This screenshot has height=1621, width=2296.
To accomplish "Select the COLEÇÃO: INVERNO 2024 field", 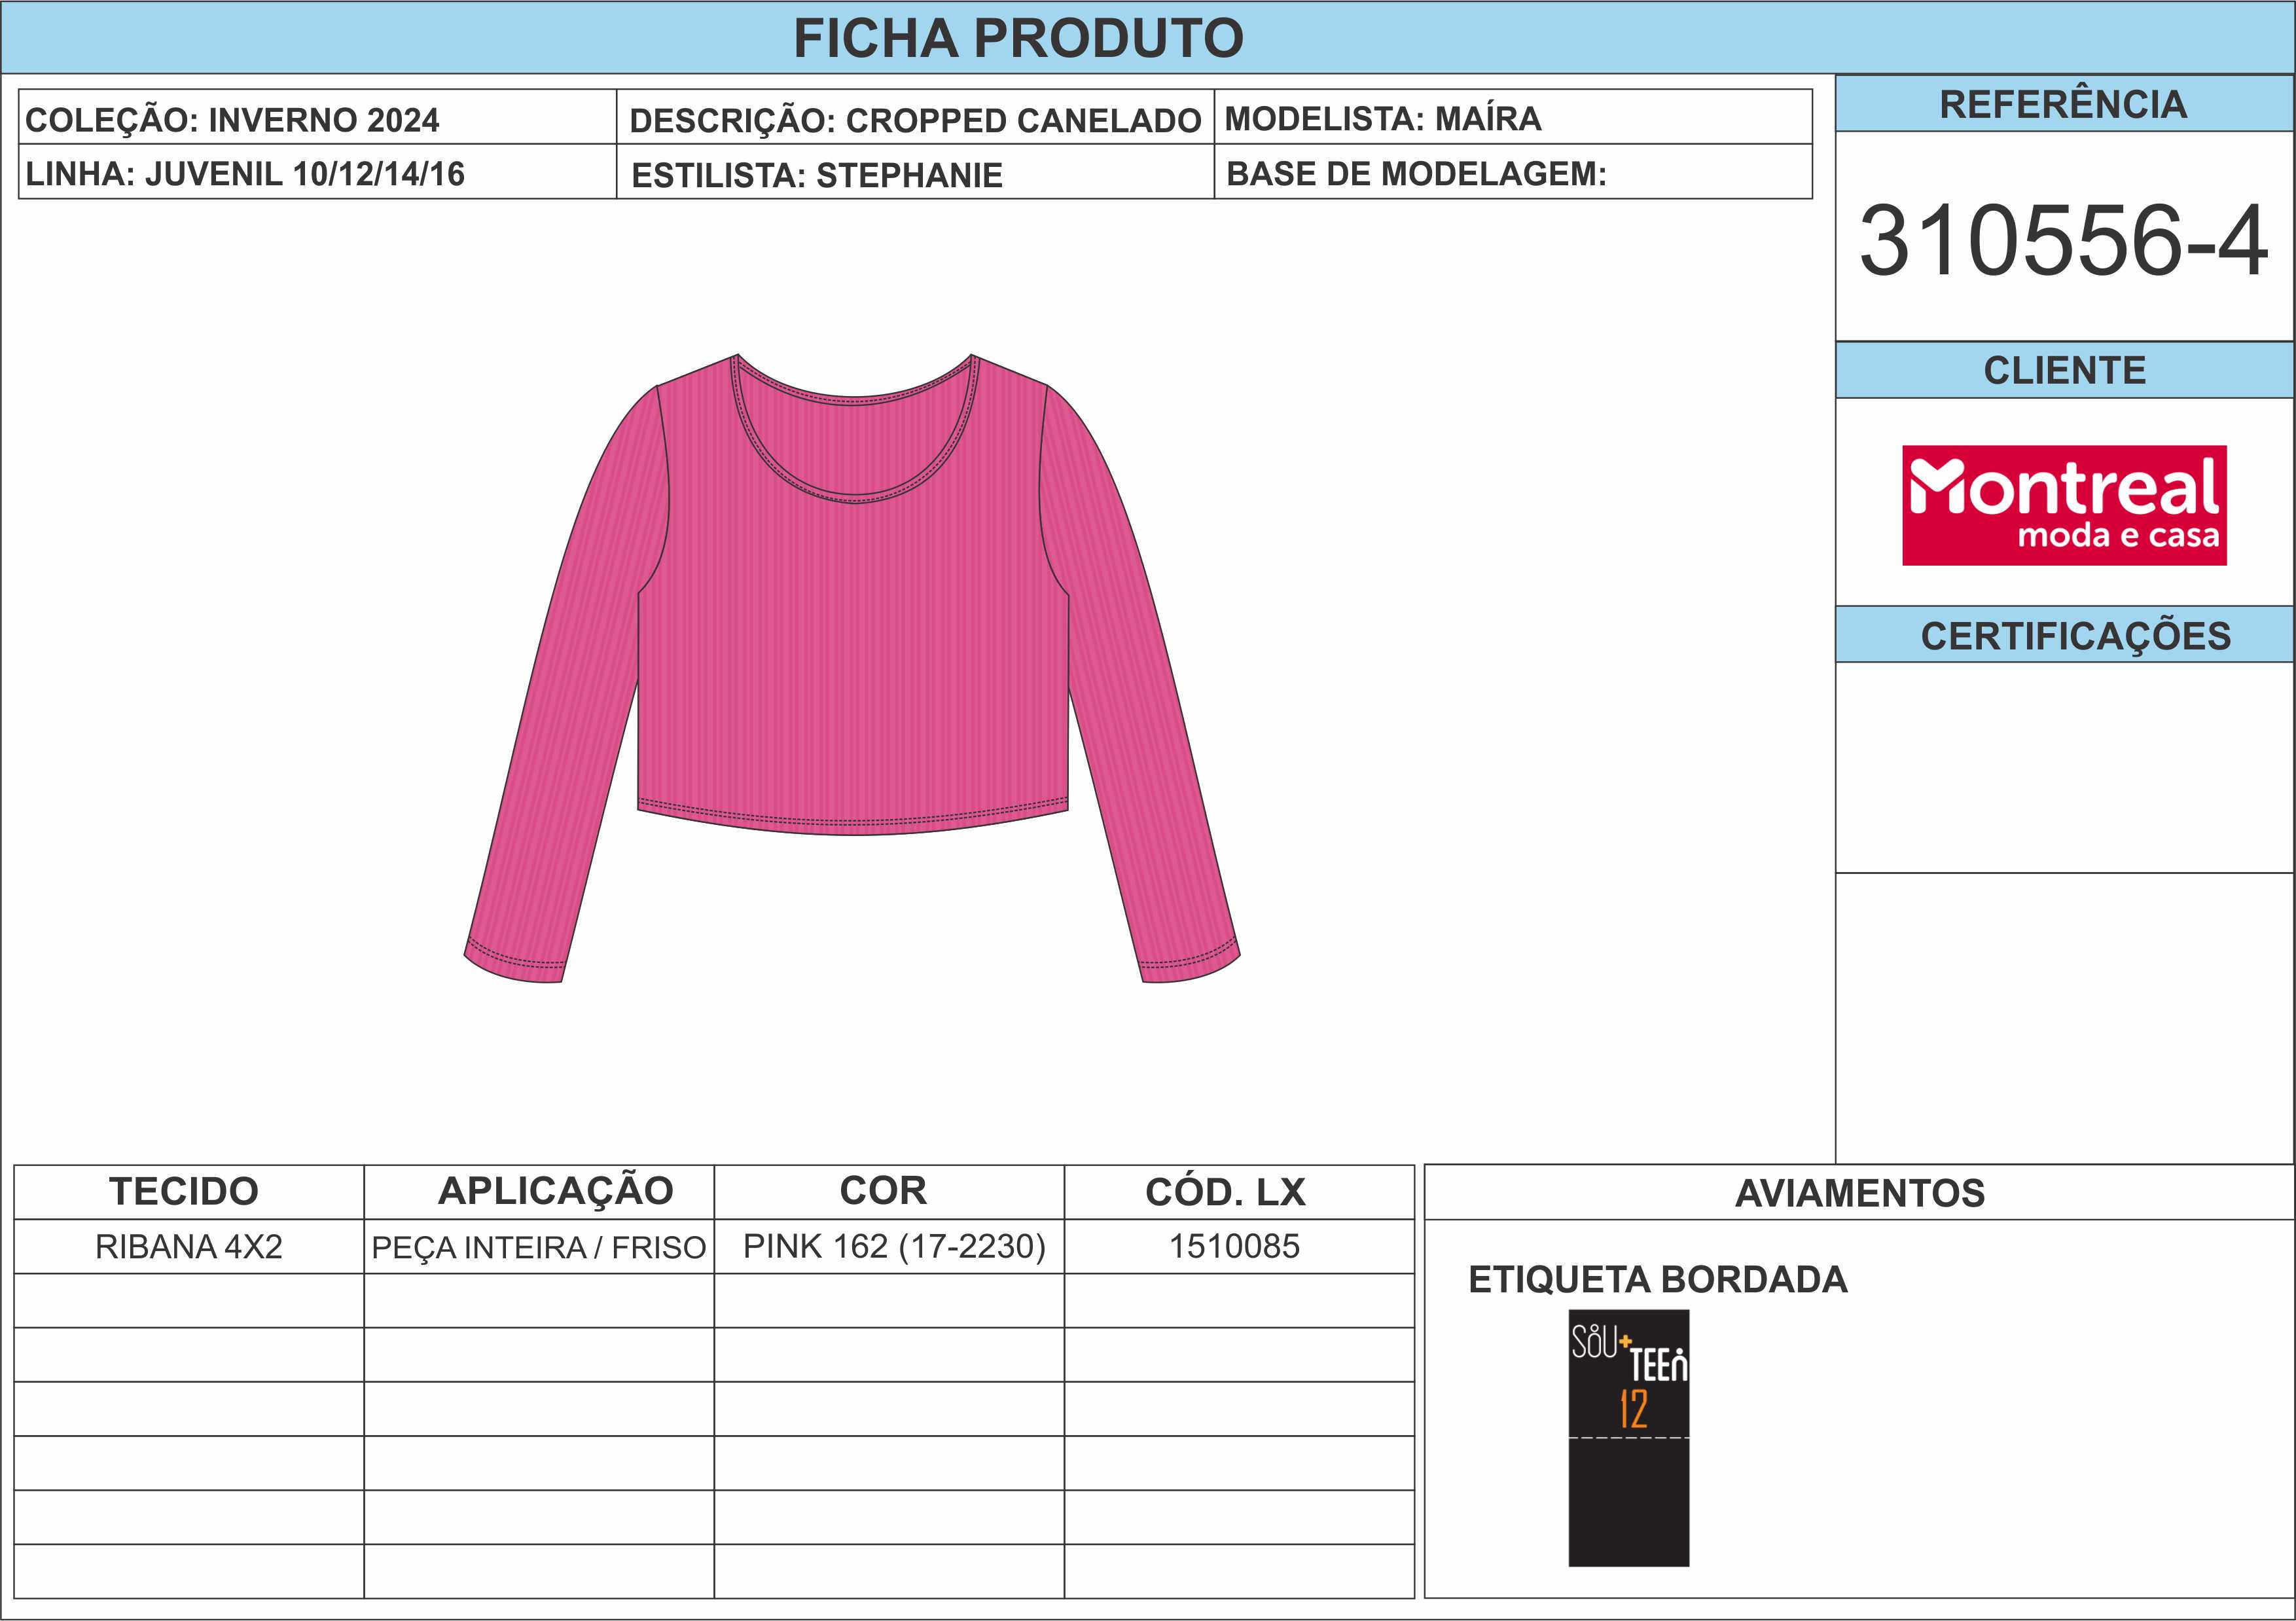I will point(318,117).
